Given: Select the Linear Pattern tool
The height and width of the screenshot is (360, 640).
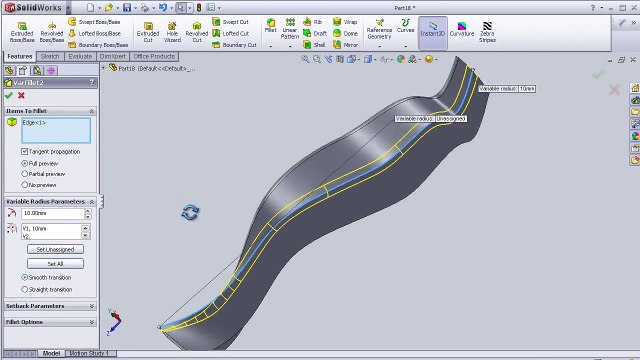Looking at the screenshot, I should click(290, 29).
